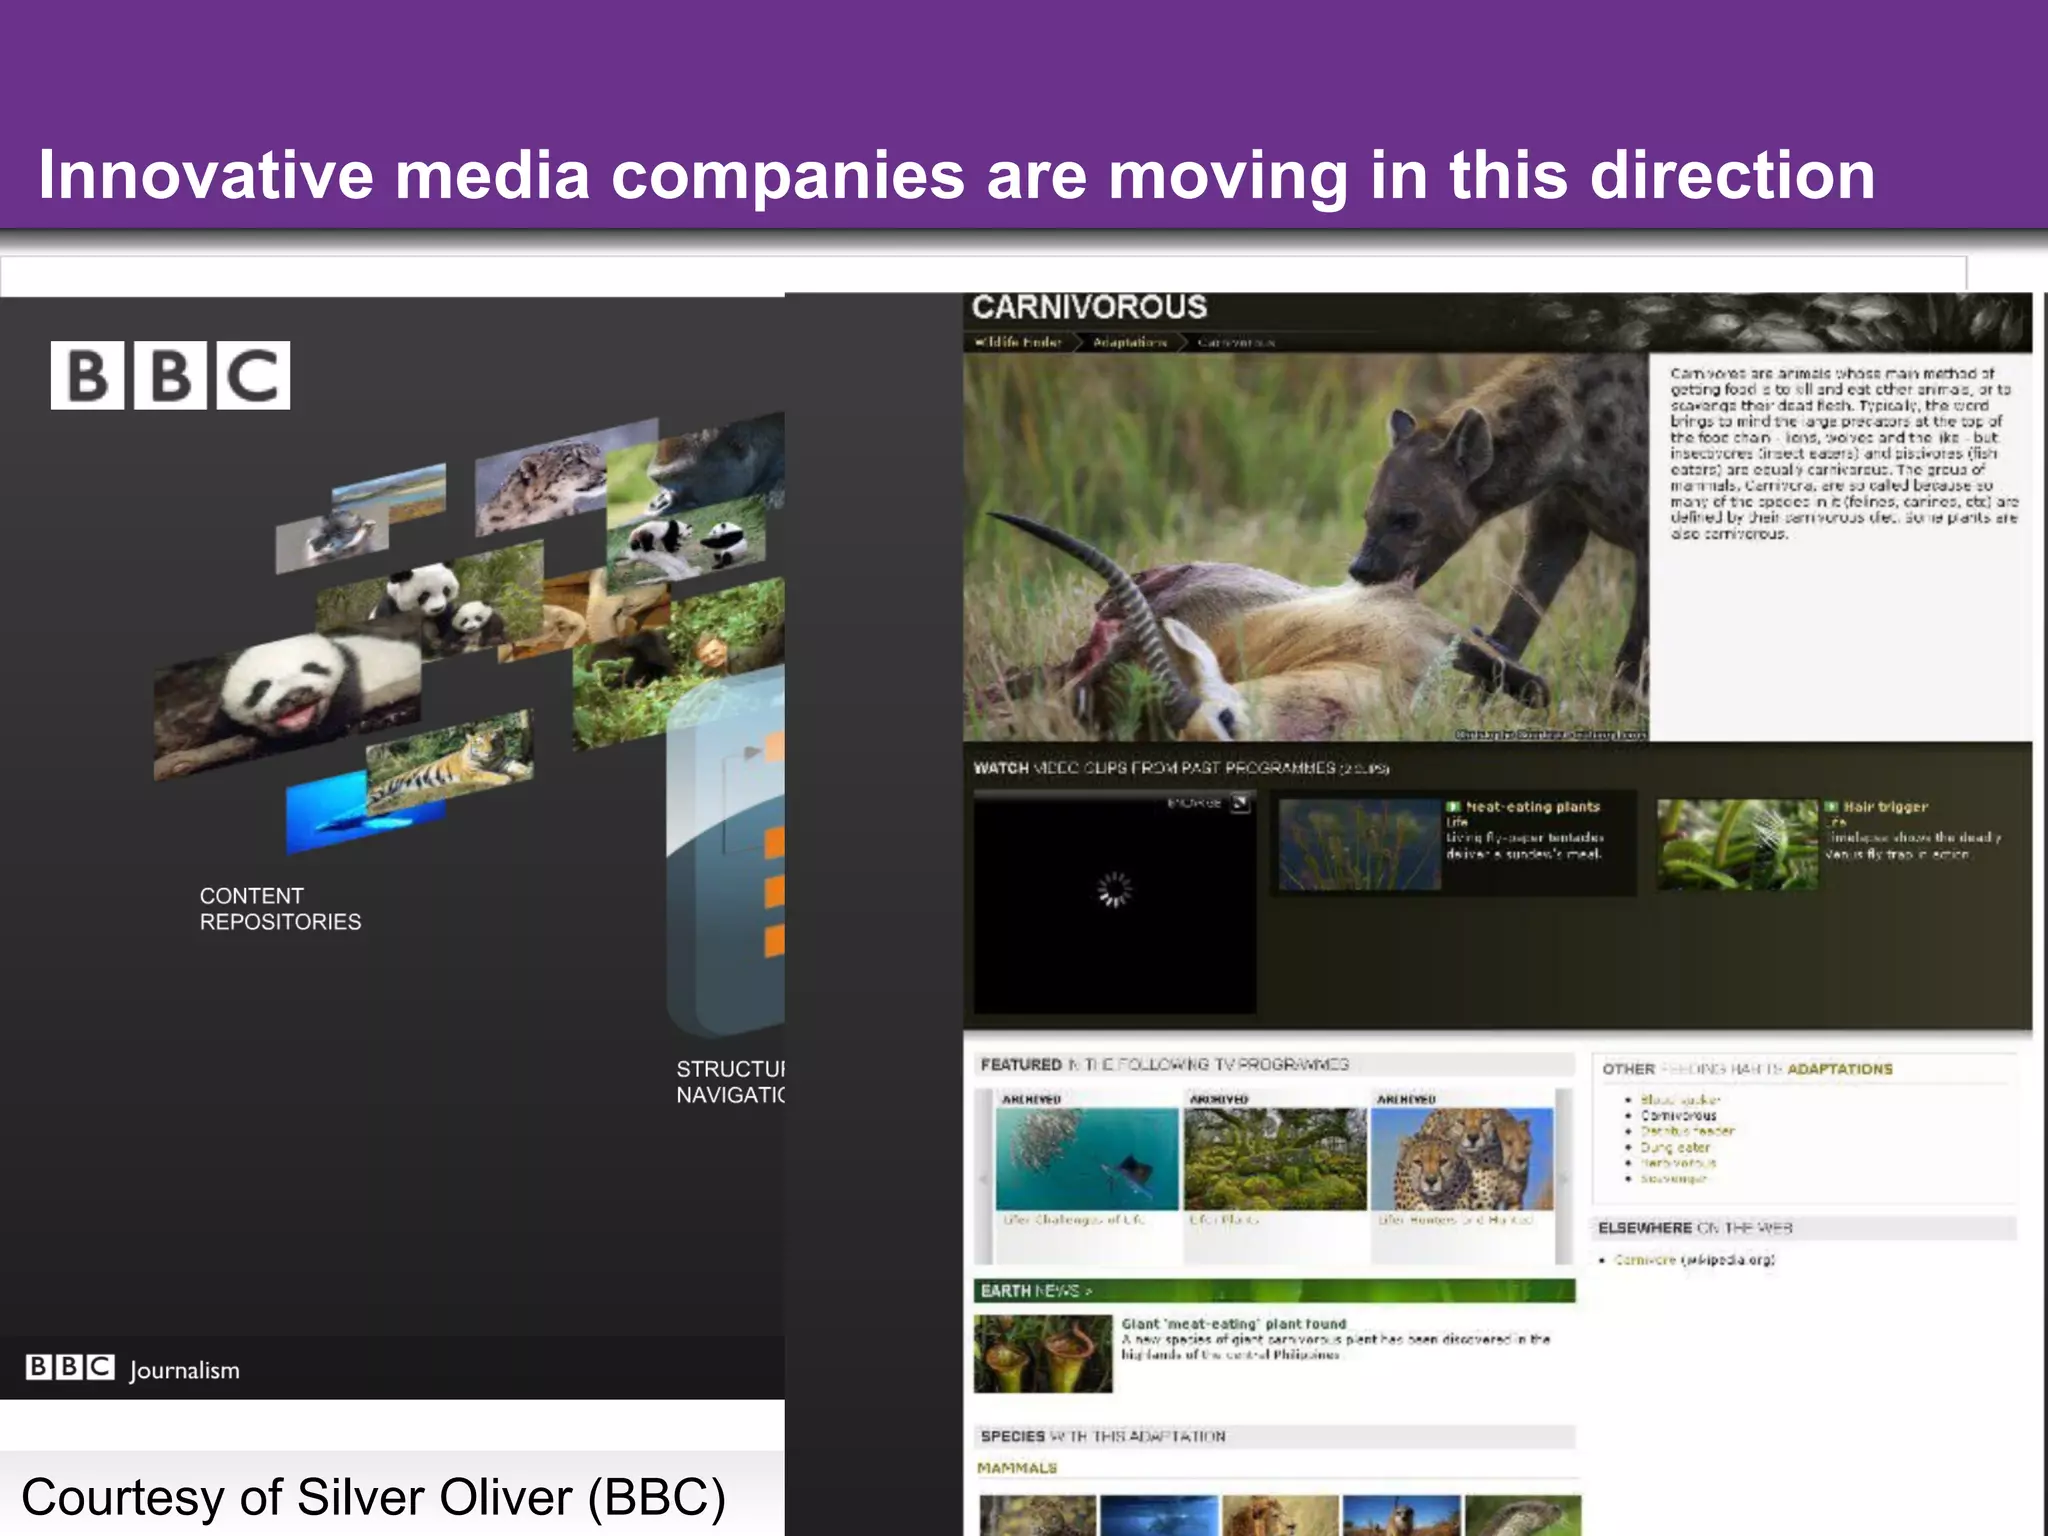Click the Adaptations heading link in Other panel
The width and height of the screenshot is (2048, 1536).
point(1840,1069)
